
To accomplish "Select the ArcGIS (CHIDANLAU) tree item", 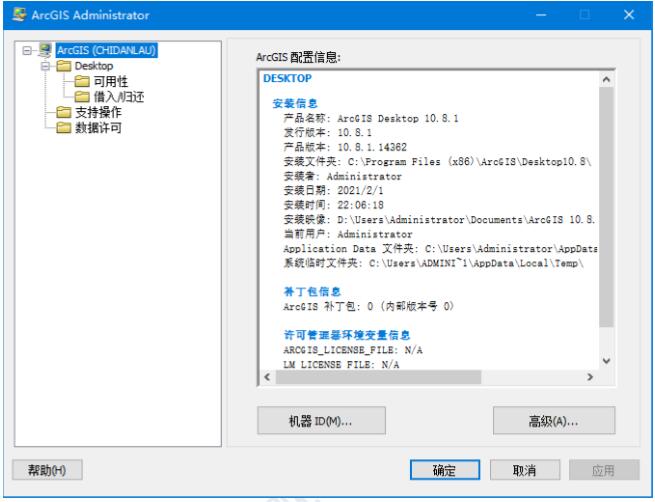I will tap(107, 50).
